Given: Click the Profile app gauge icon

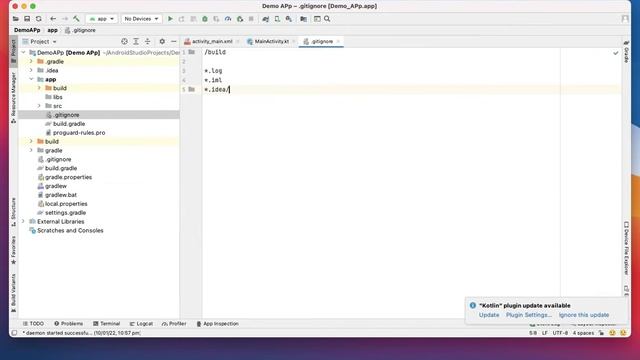Looking at the screenshot, I should pos(228,19).
